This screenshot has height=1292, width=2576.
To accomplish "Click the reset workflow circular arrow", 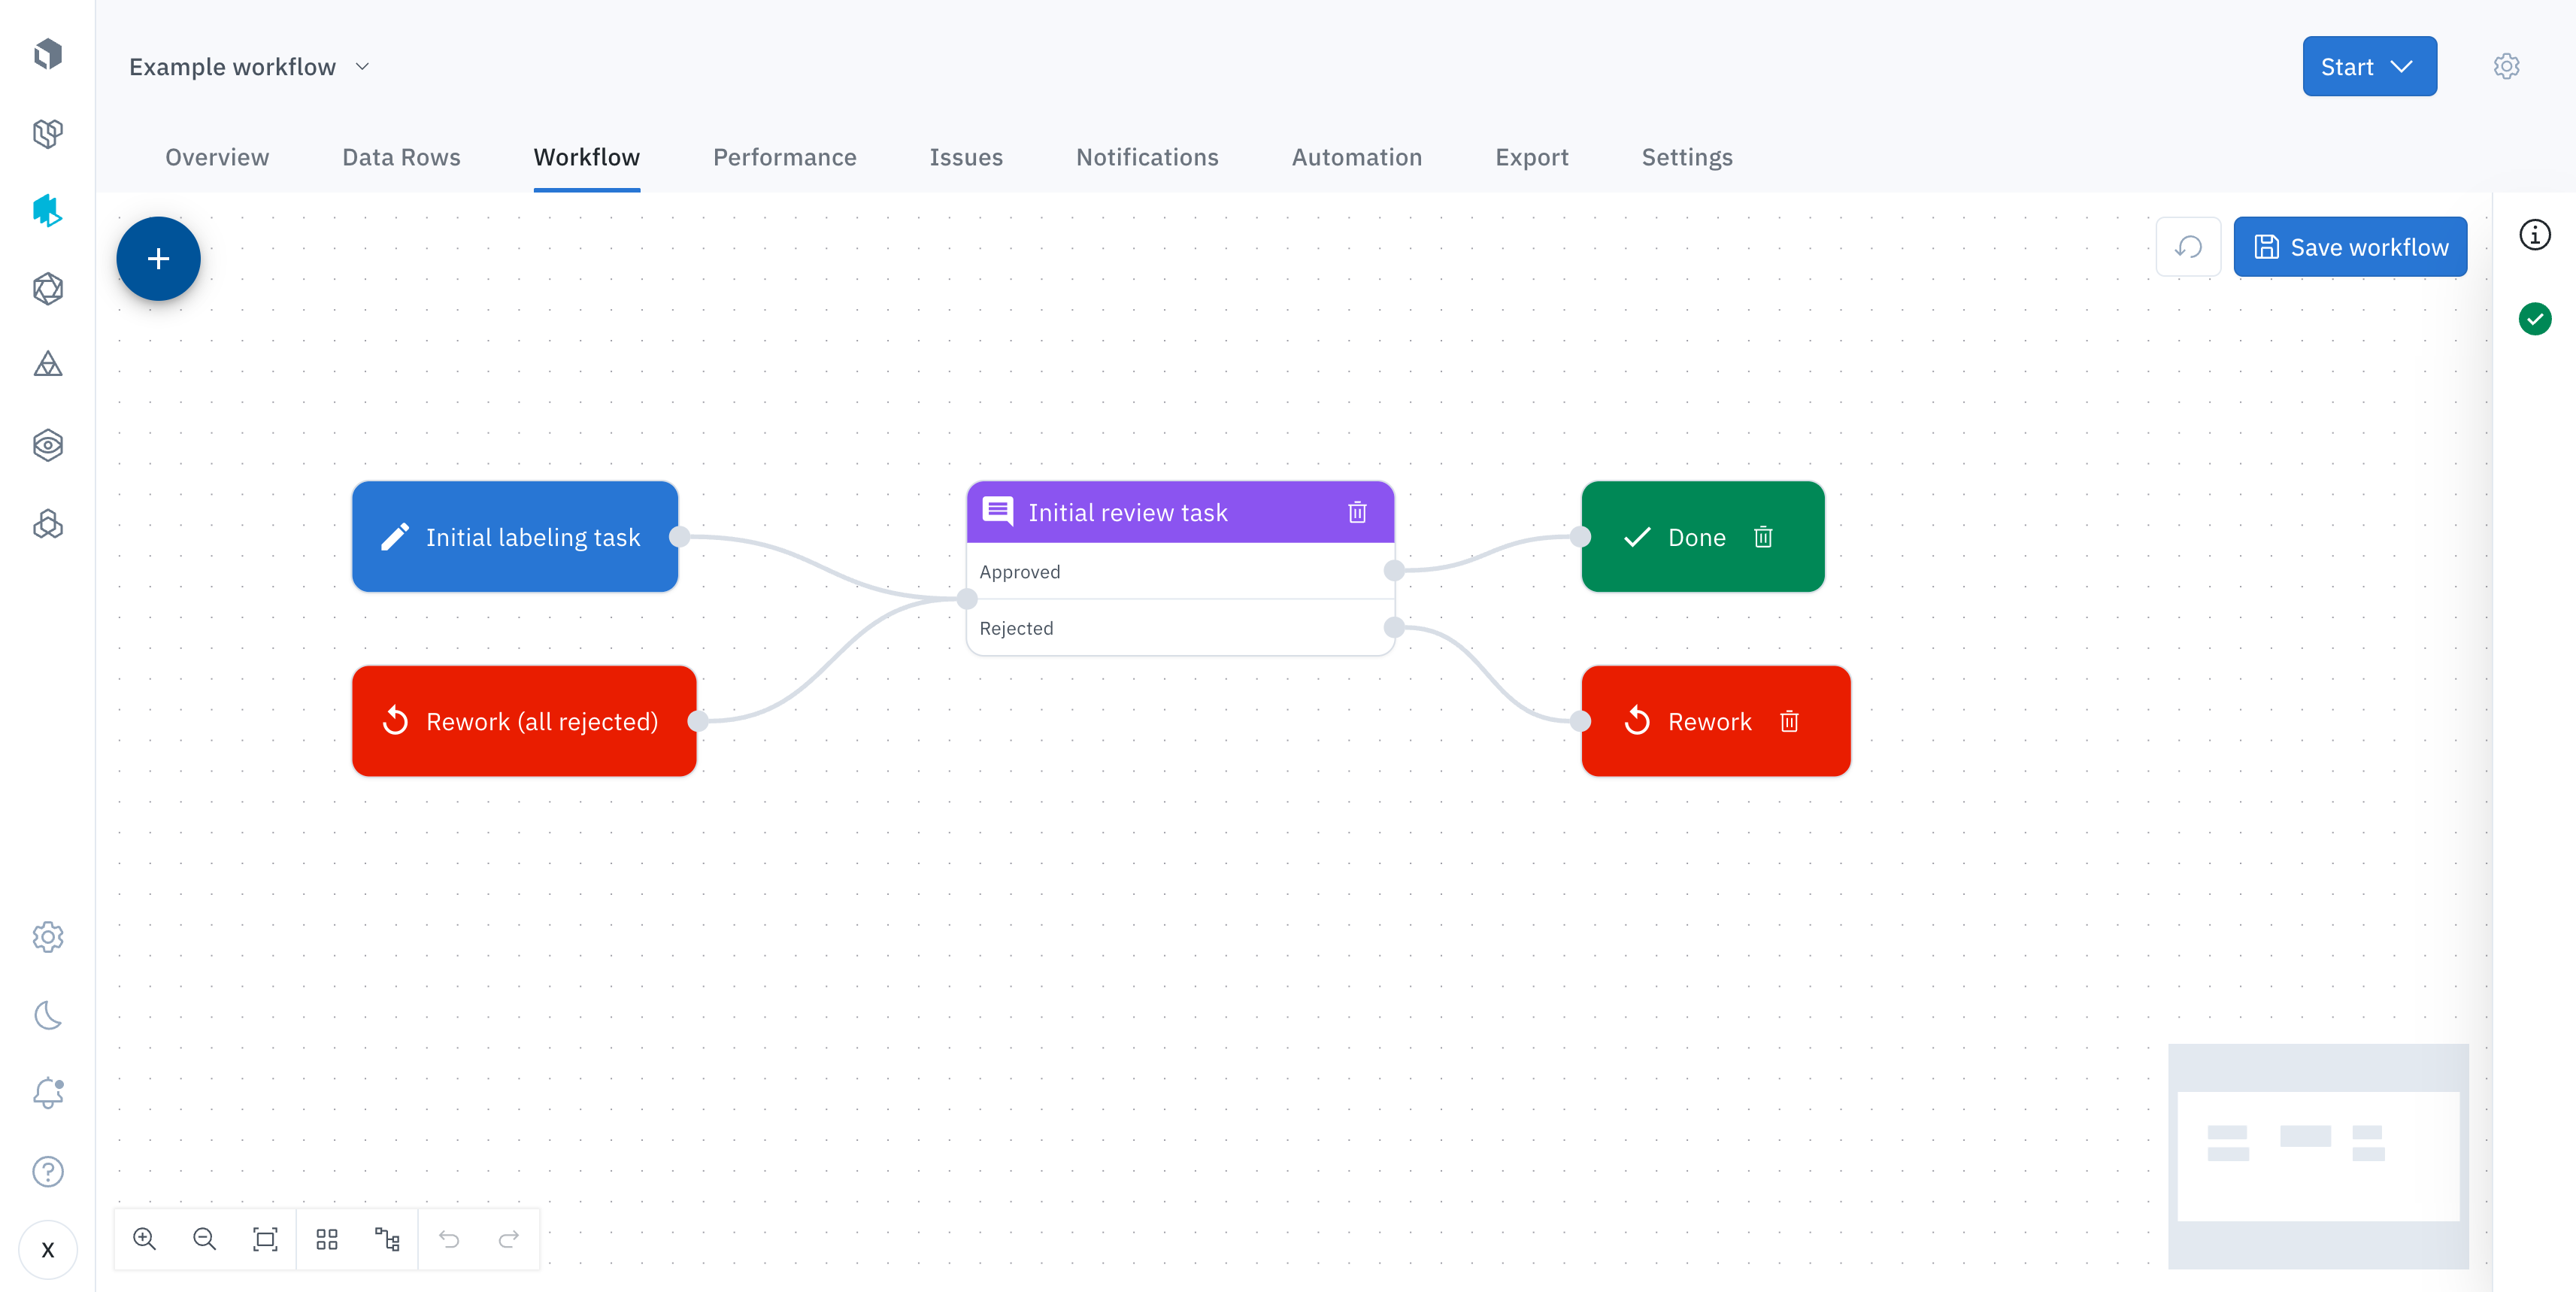I will 2188,247.
